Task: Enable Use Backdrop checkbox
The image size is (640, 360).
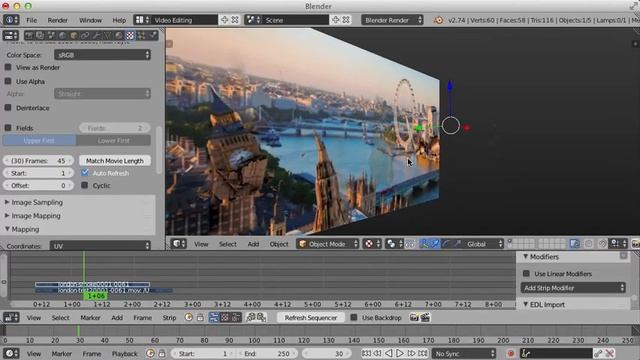Action: tap(354, 317)
